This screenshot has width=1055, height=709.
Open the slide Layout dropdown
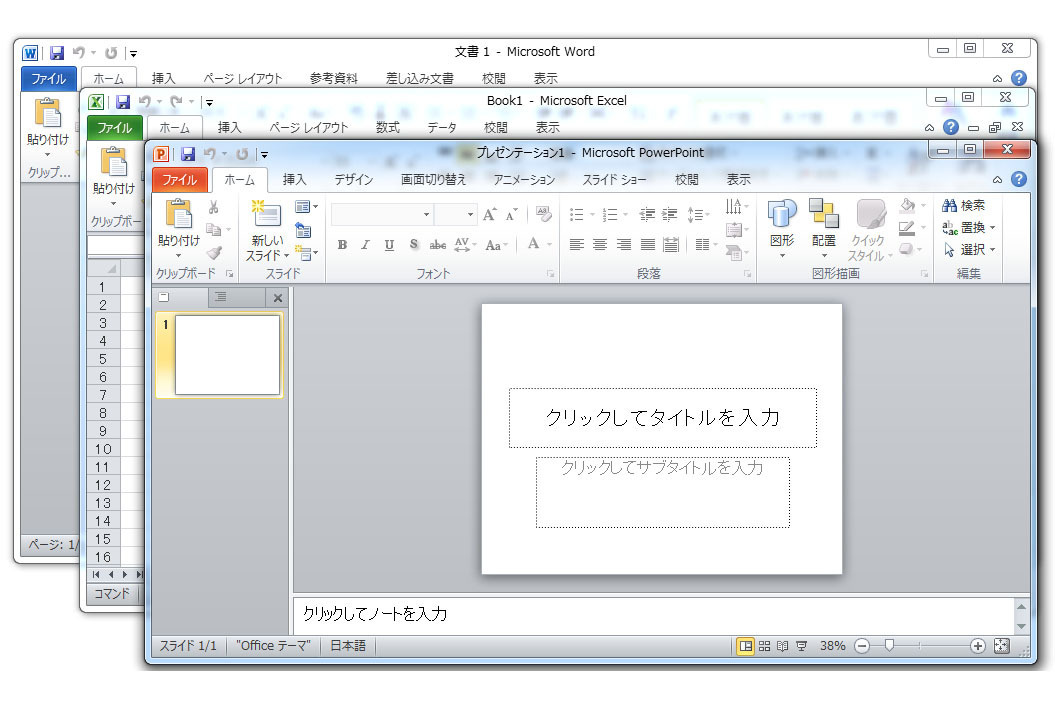coord(306,207)
